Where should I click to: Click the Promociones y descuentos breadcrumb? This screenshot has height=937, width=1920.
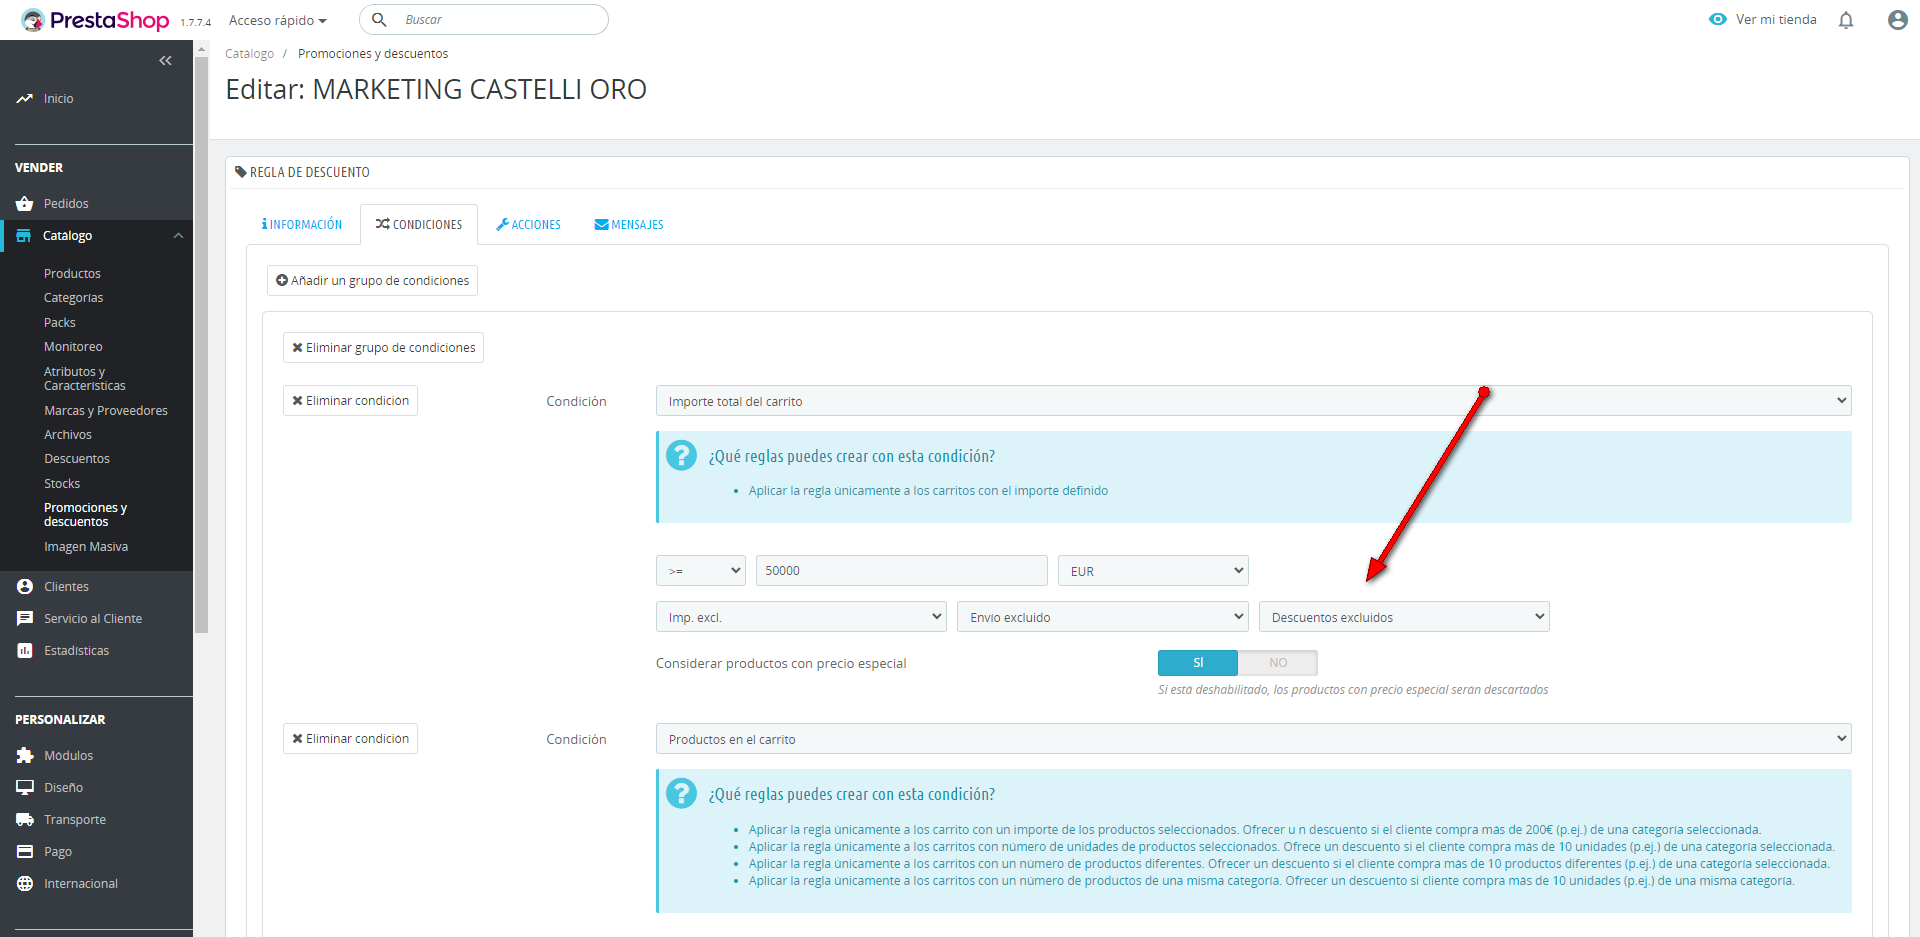(373, 54)
